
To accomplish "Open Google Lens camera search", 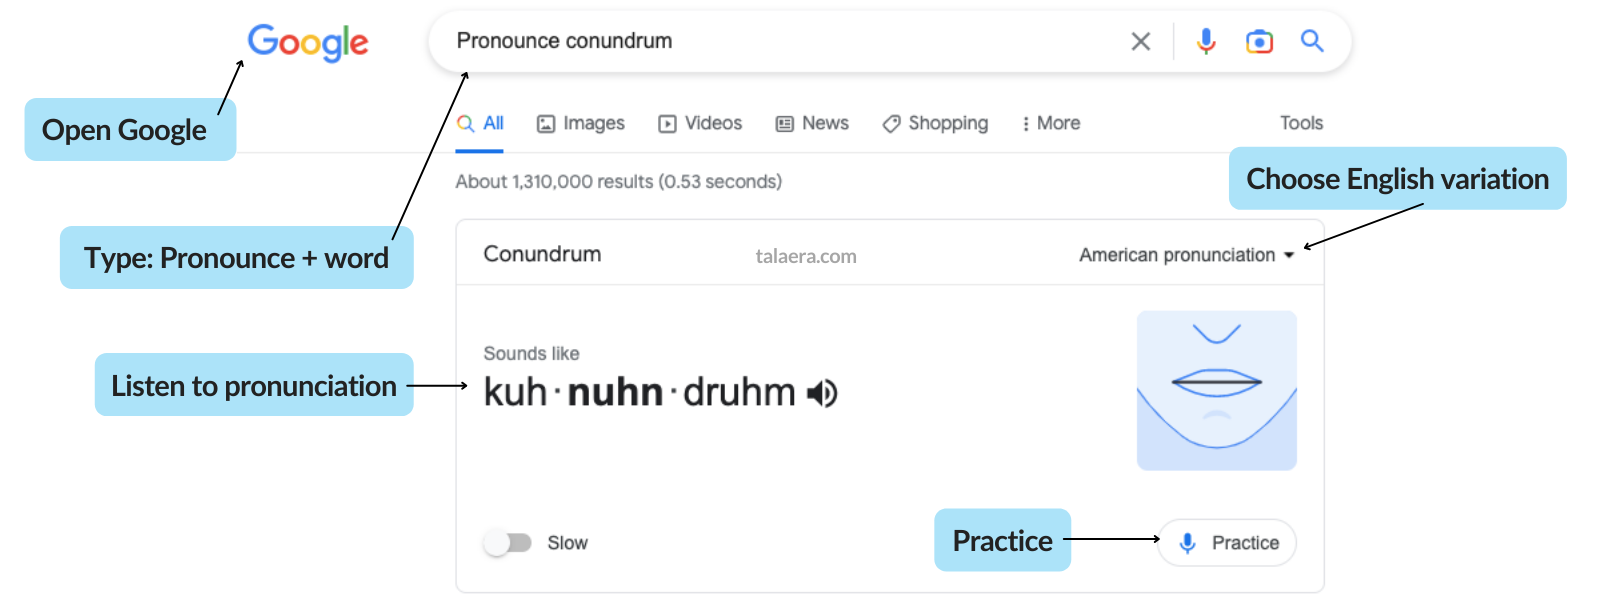I will (x=1259, y=41).
